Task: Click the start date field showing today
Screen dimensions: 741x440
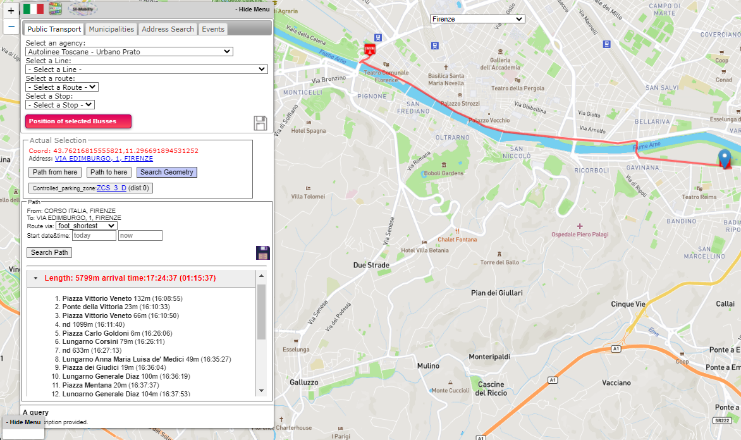Action: [x=94, y=236]
